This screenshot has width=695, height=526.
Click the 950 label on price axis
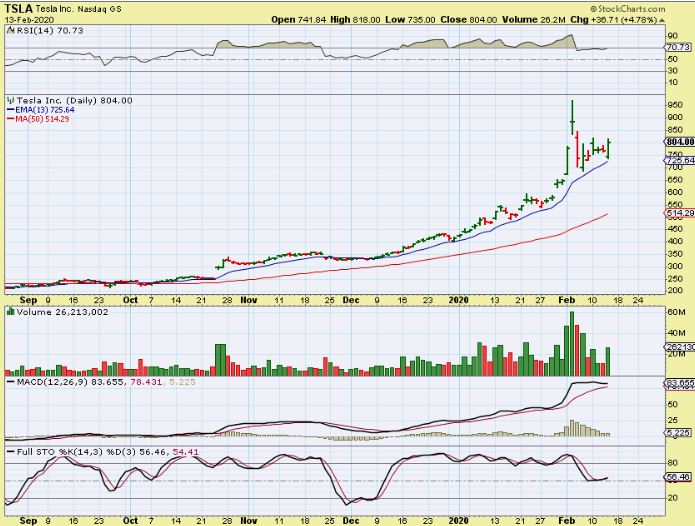click(675, 105)
